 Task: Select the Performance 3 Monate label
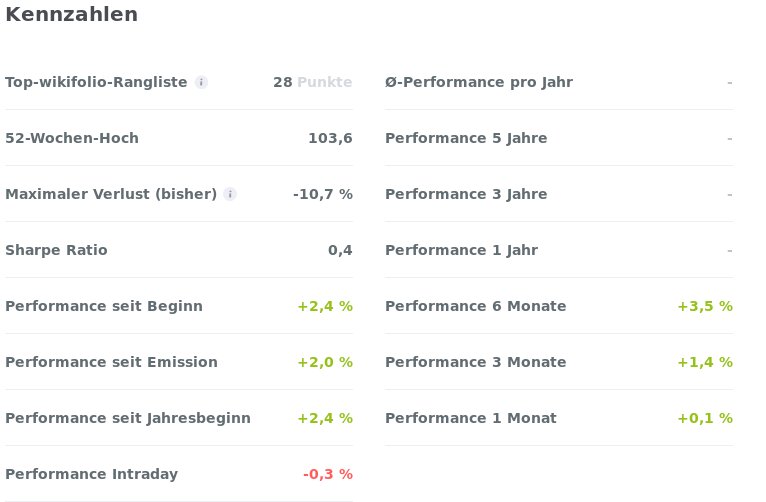tap(475, 362)
